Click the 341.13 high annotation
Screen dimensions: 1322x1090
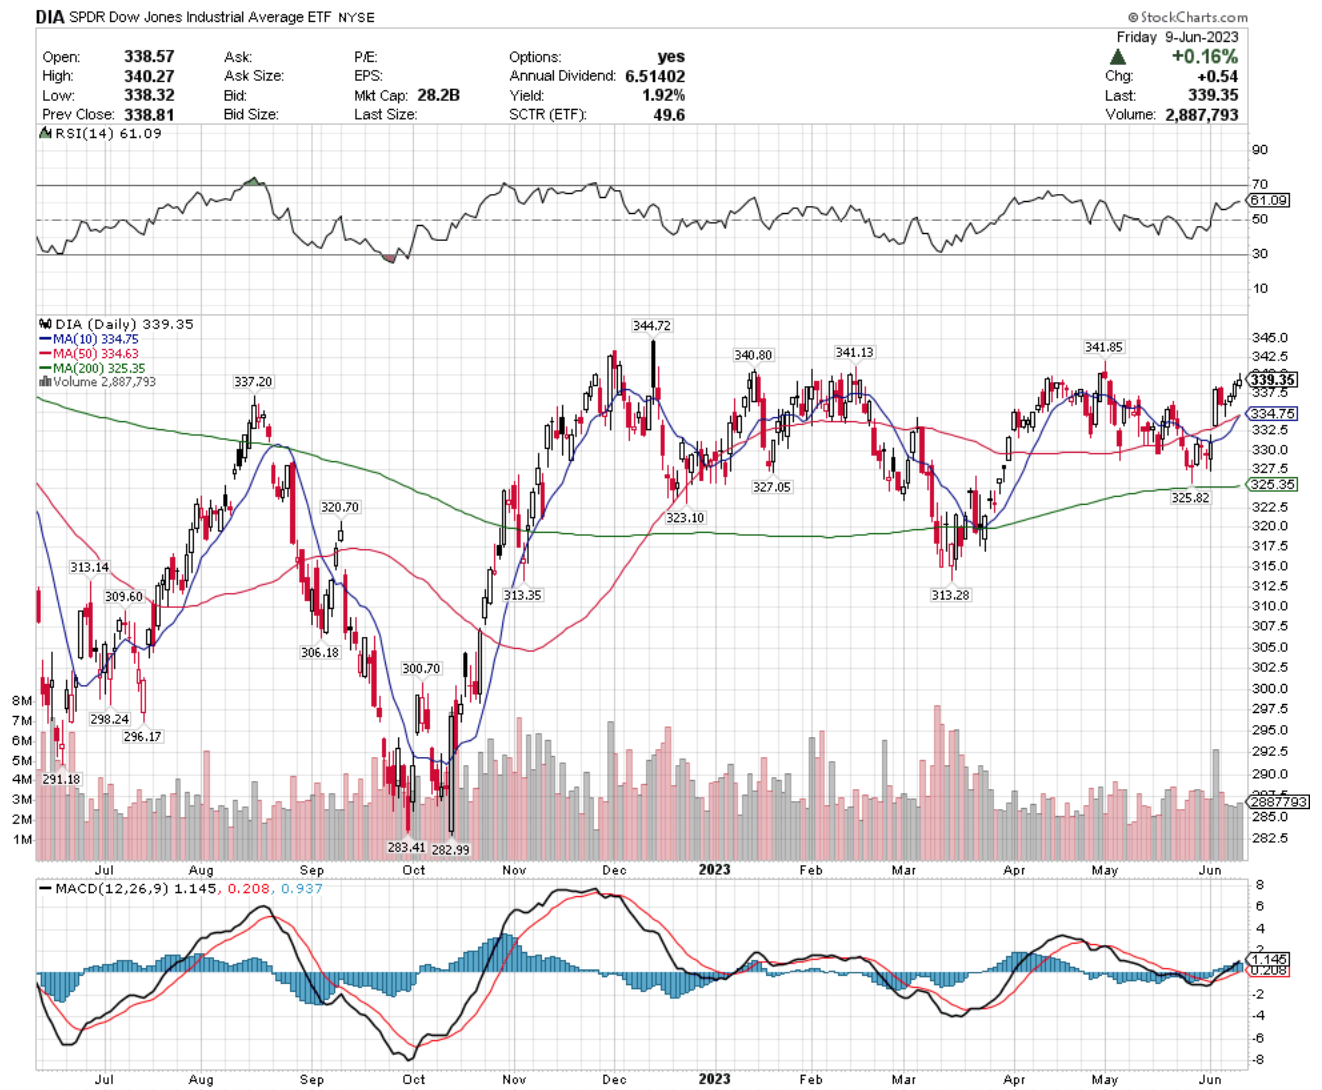coord(854,352)
